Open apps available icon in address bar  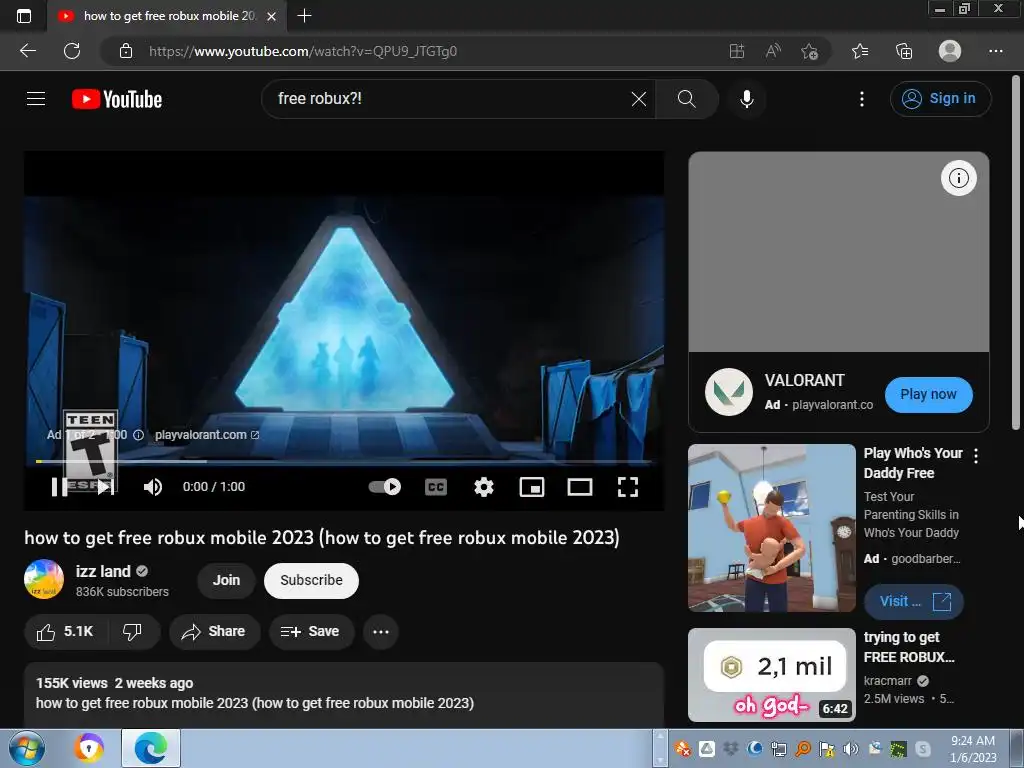[x=737, y=51]
